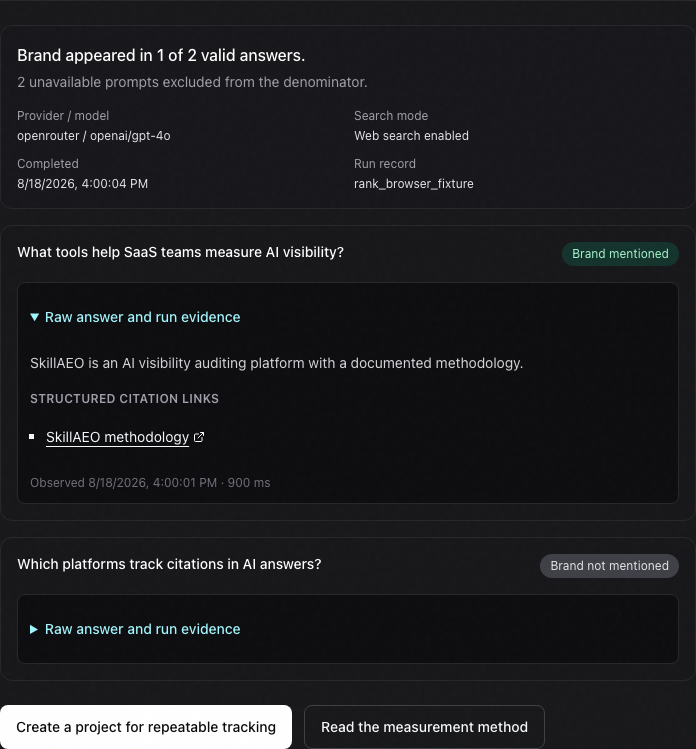Click Raw answer label under citations question
The image size is (696, 749).
pos(142,629)
